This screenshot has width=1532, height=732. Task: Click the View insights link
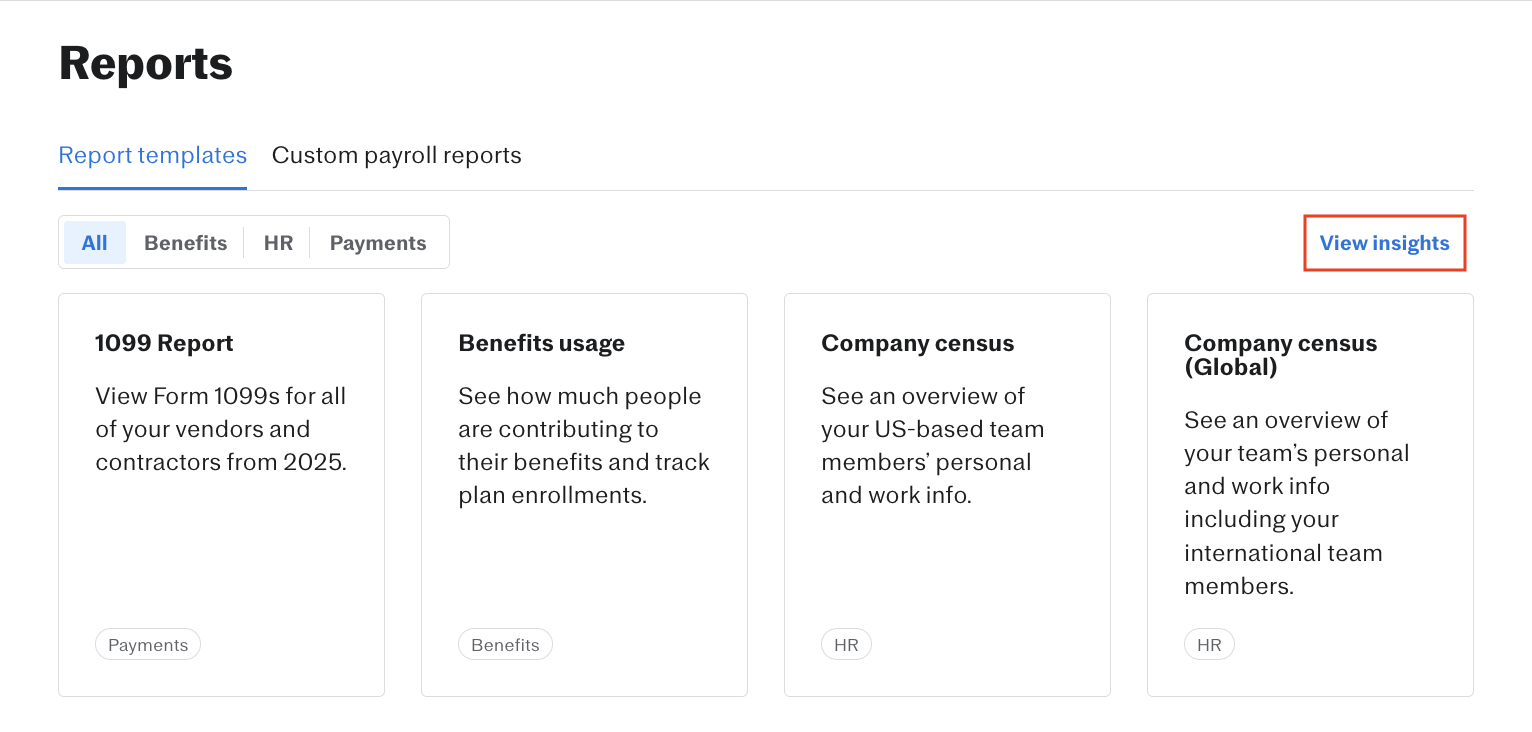[1384, 243]
